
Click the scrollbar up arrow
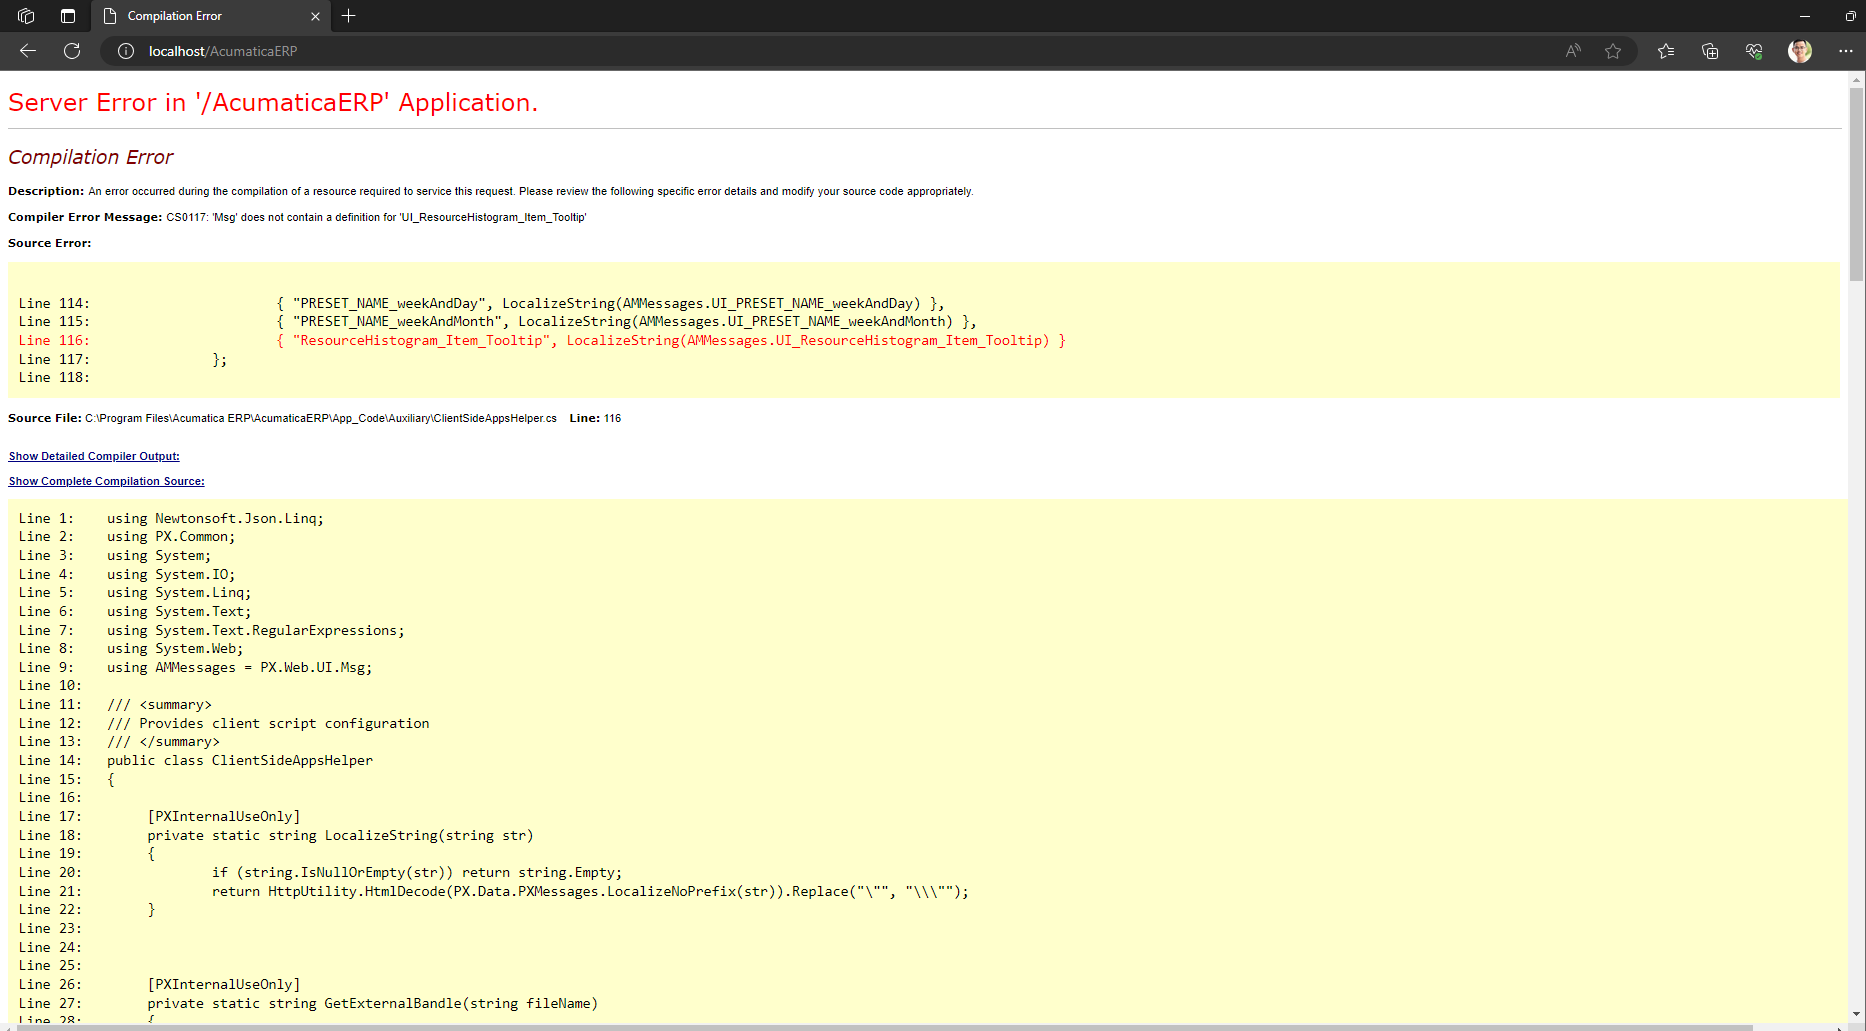click(x=1856, y=78)
